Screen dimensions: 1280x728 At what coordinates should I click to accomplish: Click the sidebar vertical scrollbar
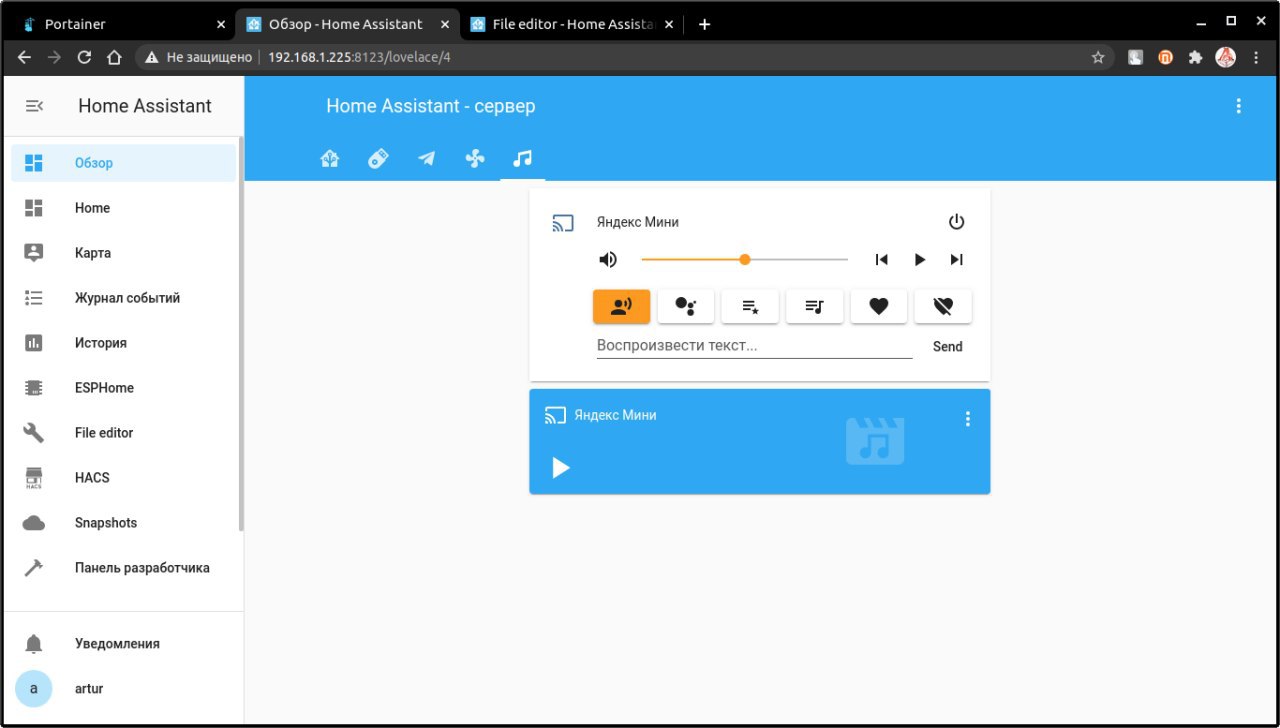pyautogui.click(x=240, y=334)
